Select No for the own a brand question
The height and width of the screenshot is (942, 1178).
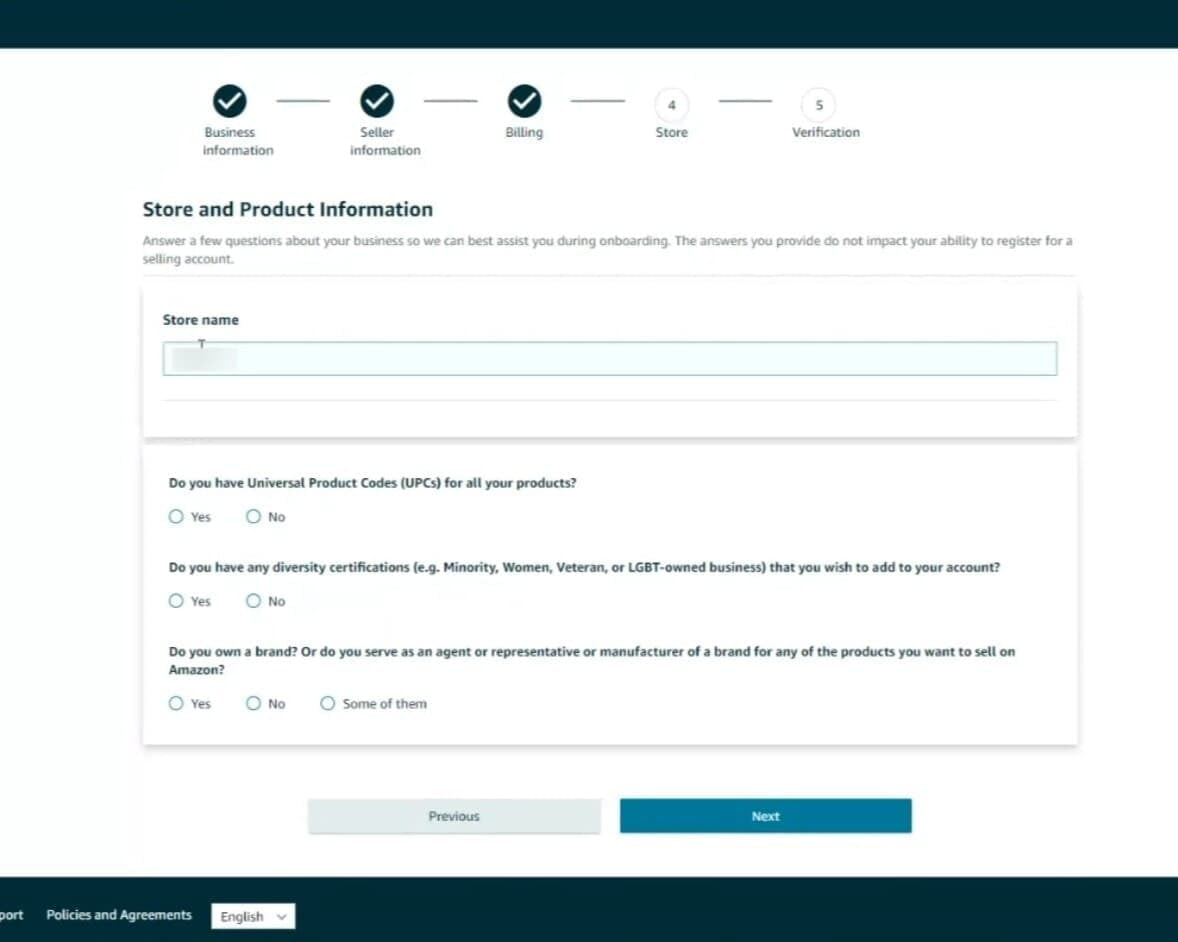[253, 703]
